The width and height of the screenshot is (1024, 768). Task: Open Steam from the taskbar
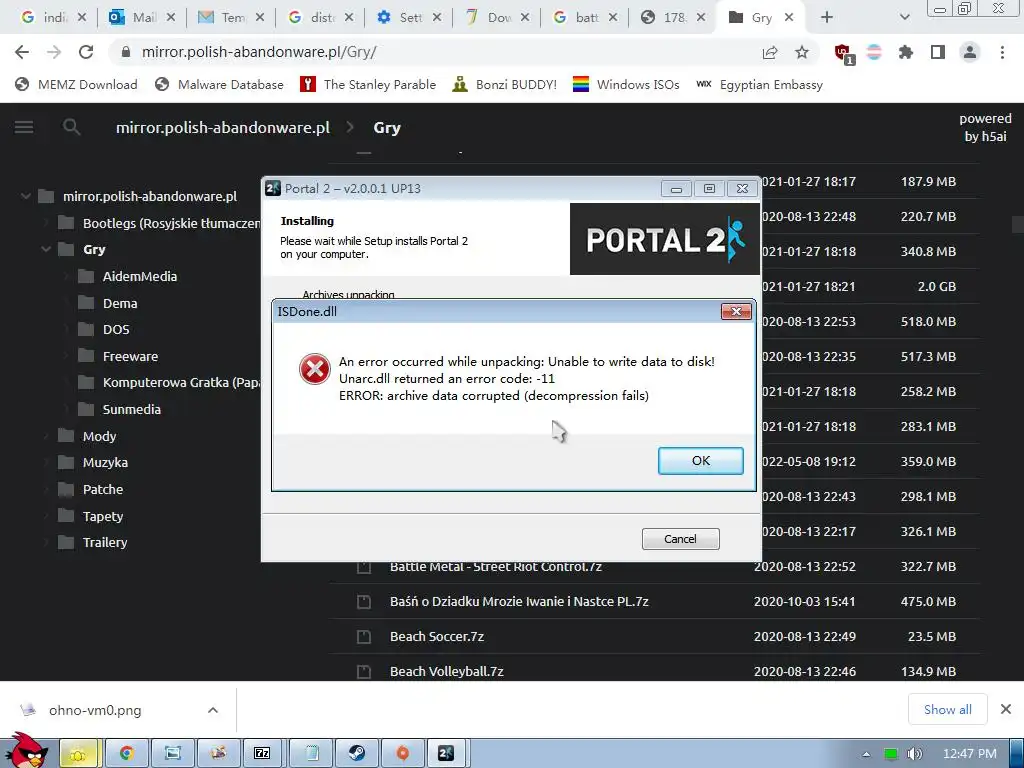tap(356, 754)
